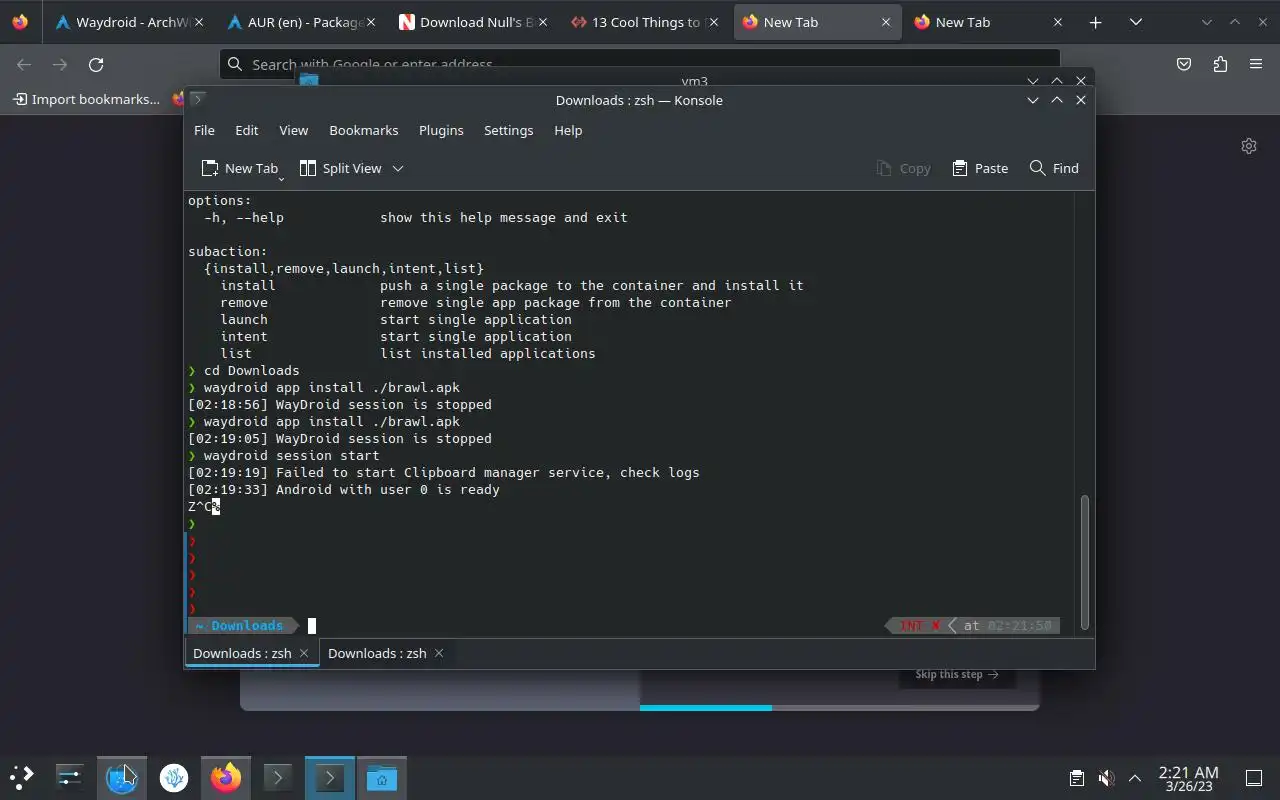This screenshot has height=800, width=1280.
Task: Open clipboard tray icon
Action: (1076, 778)
